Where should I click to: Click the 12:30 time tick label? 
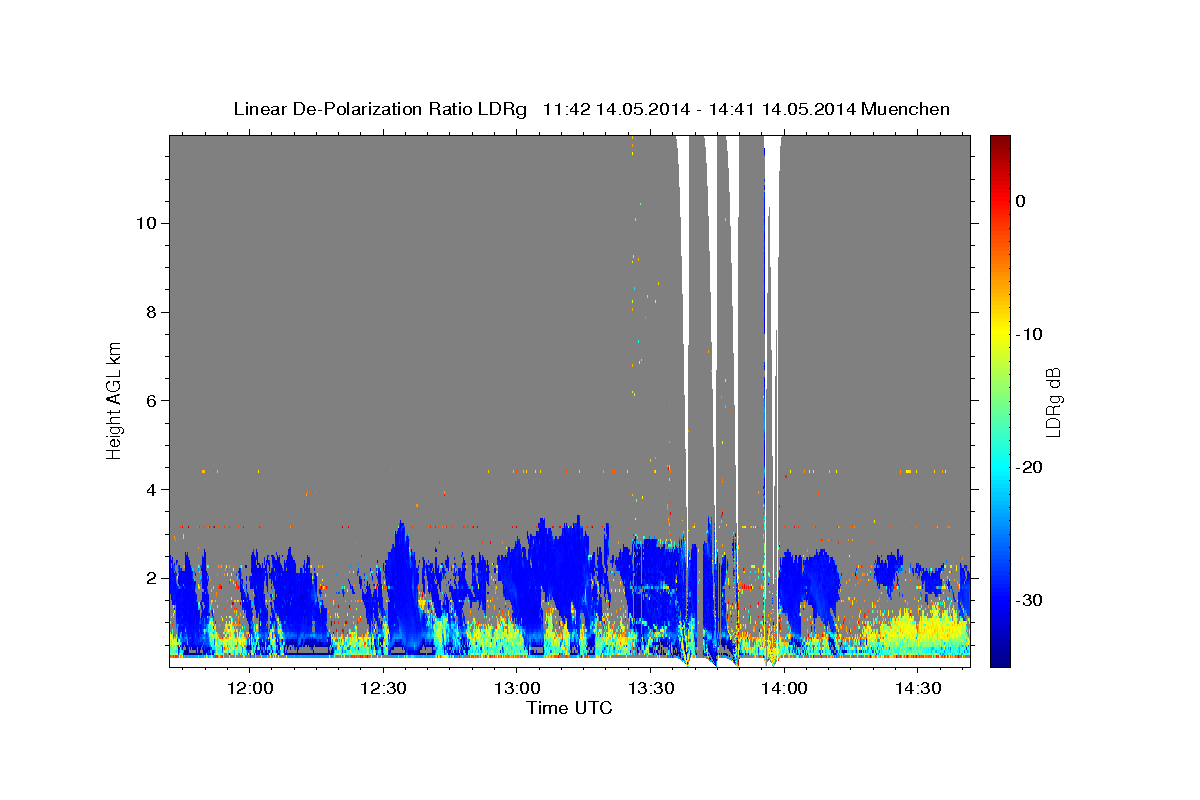[383, 688]
